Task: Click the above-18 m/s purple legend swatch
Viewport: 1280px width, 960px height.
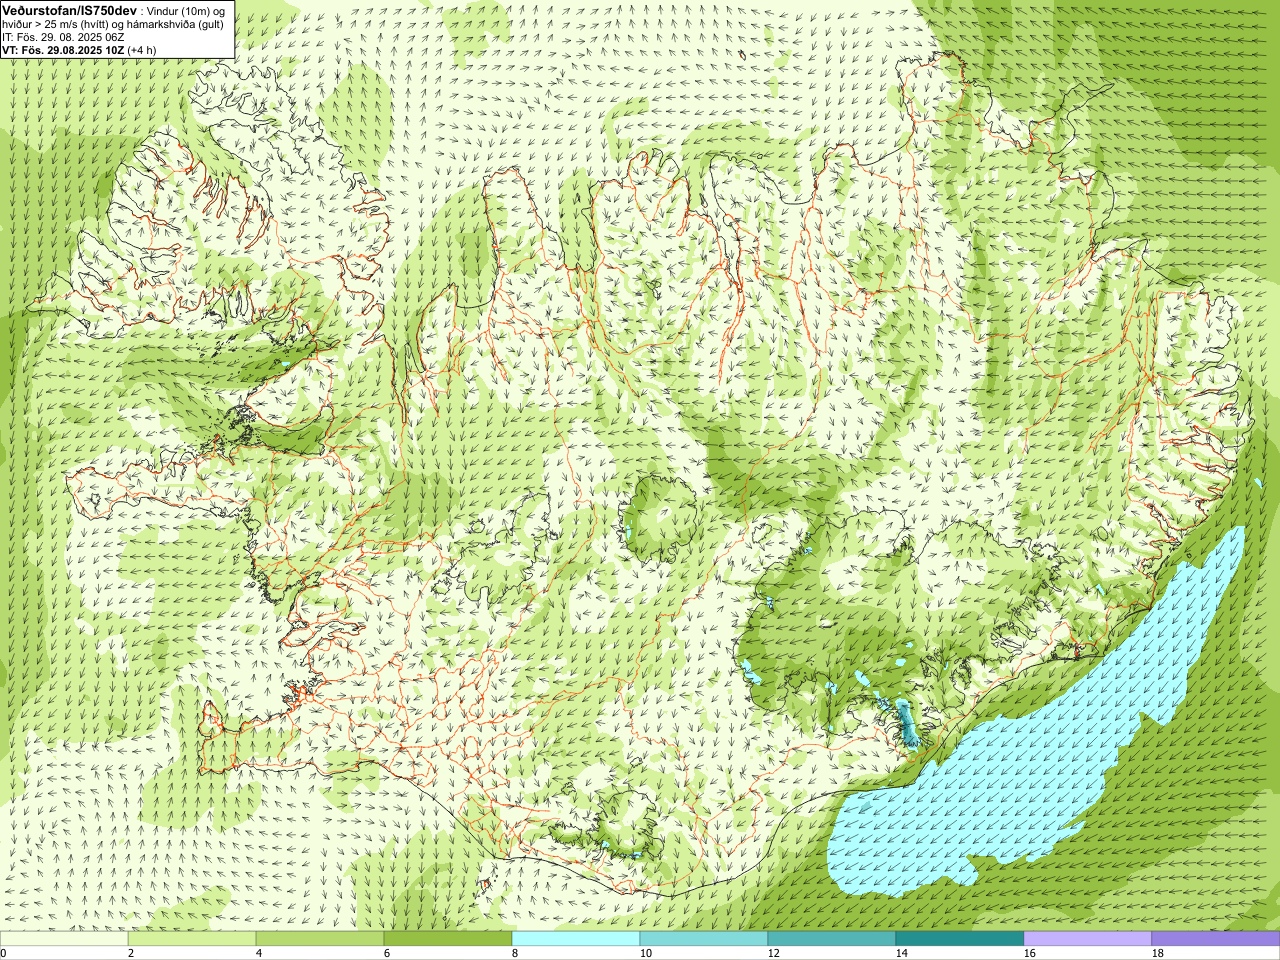Action: tap(1216, 939)
